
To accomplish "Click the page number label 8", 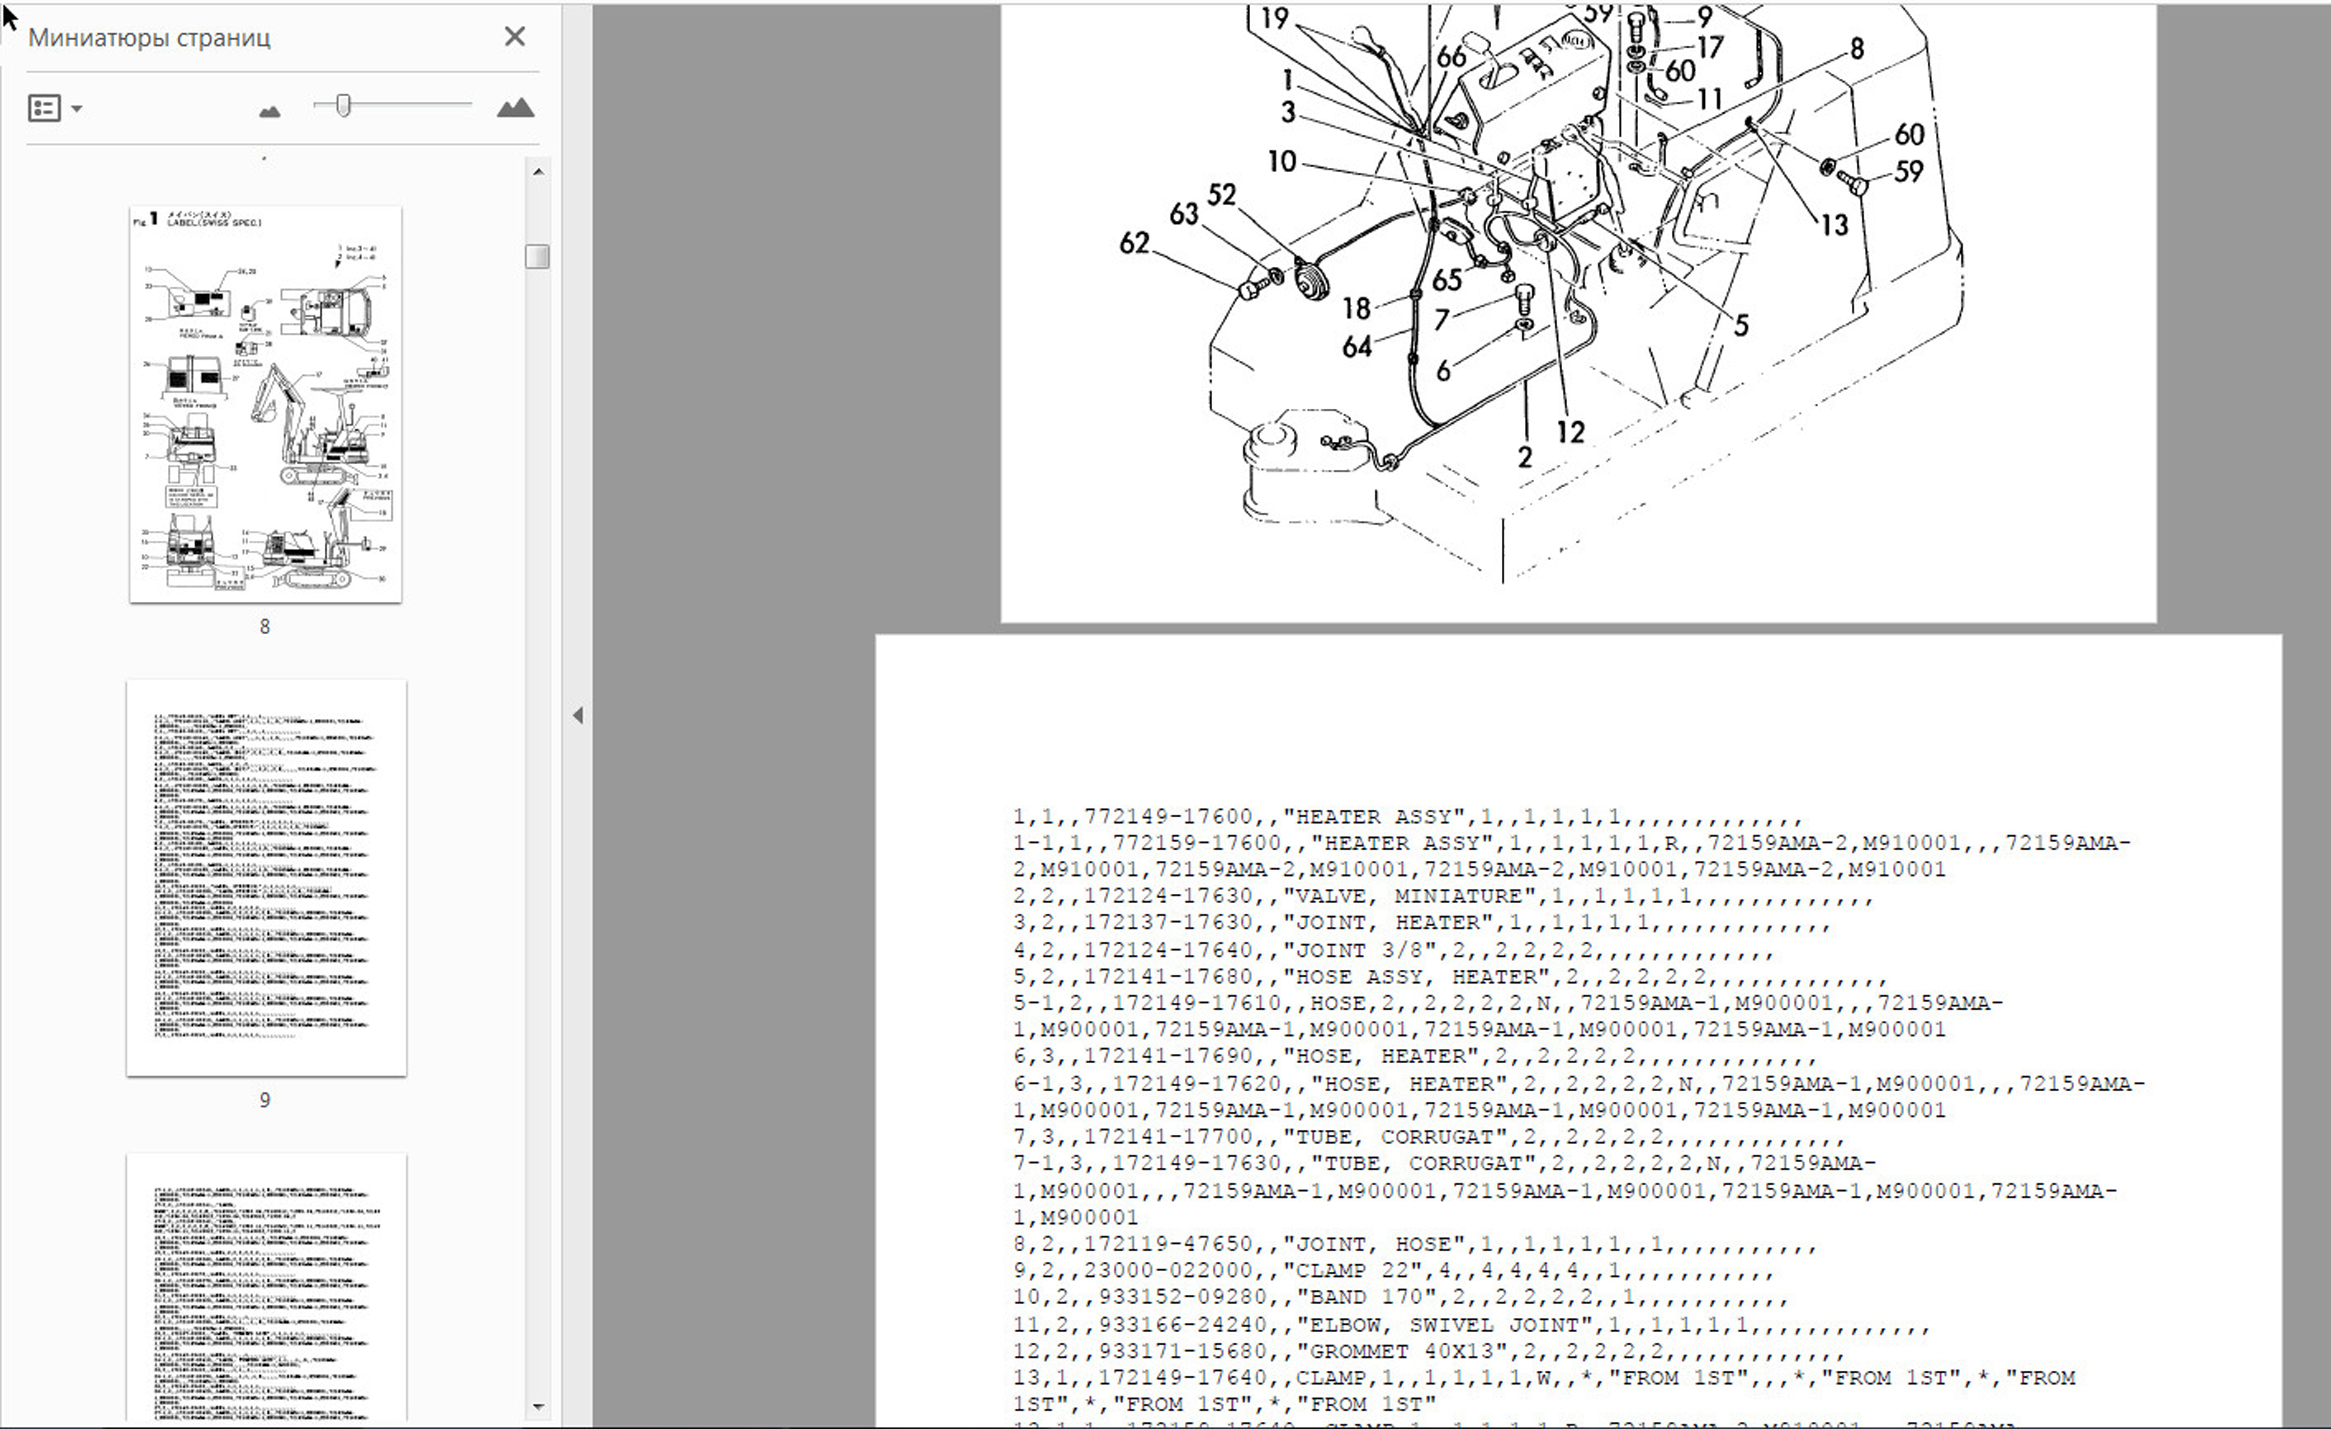I will coord(264,627).
